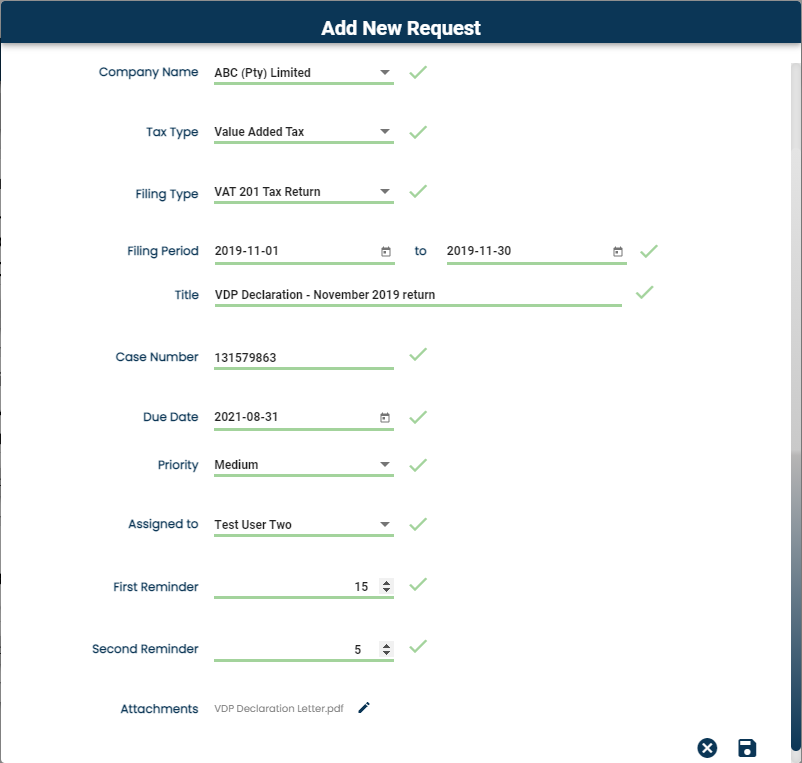Click the First Reminder label
Image resolution: width=802 pixels, height=763 pixels.
pos(155,587)
